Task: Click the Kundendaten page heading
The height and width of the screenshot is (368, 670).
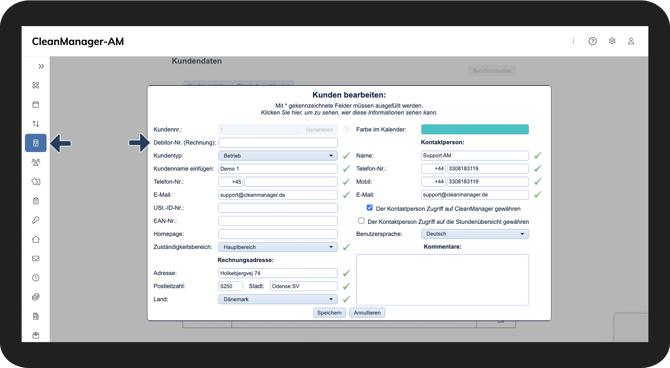Action: pos(197,61)
